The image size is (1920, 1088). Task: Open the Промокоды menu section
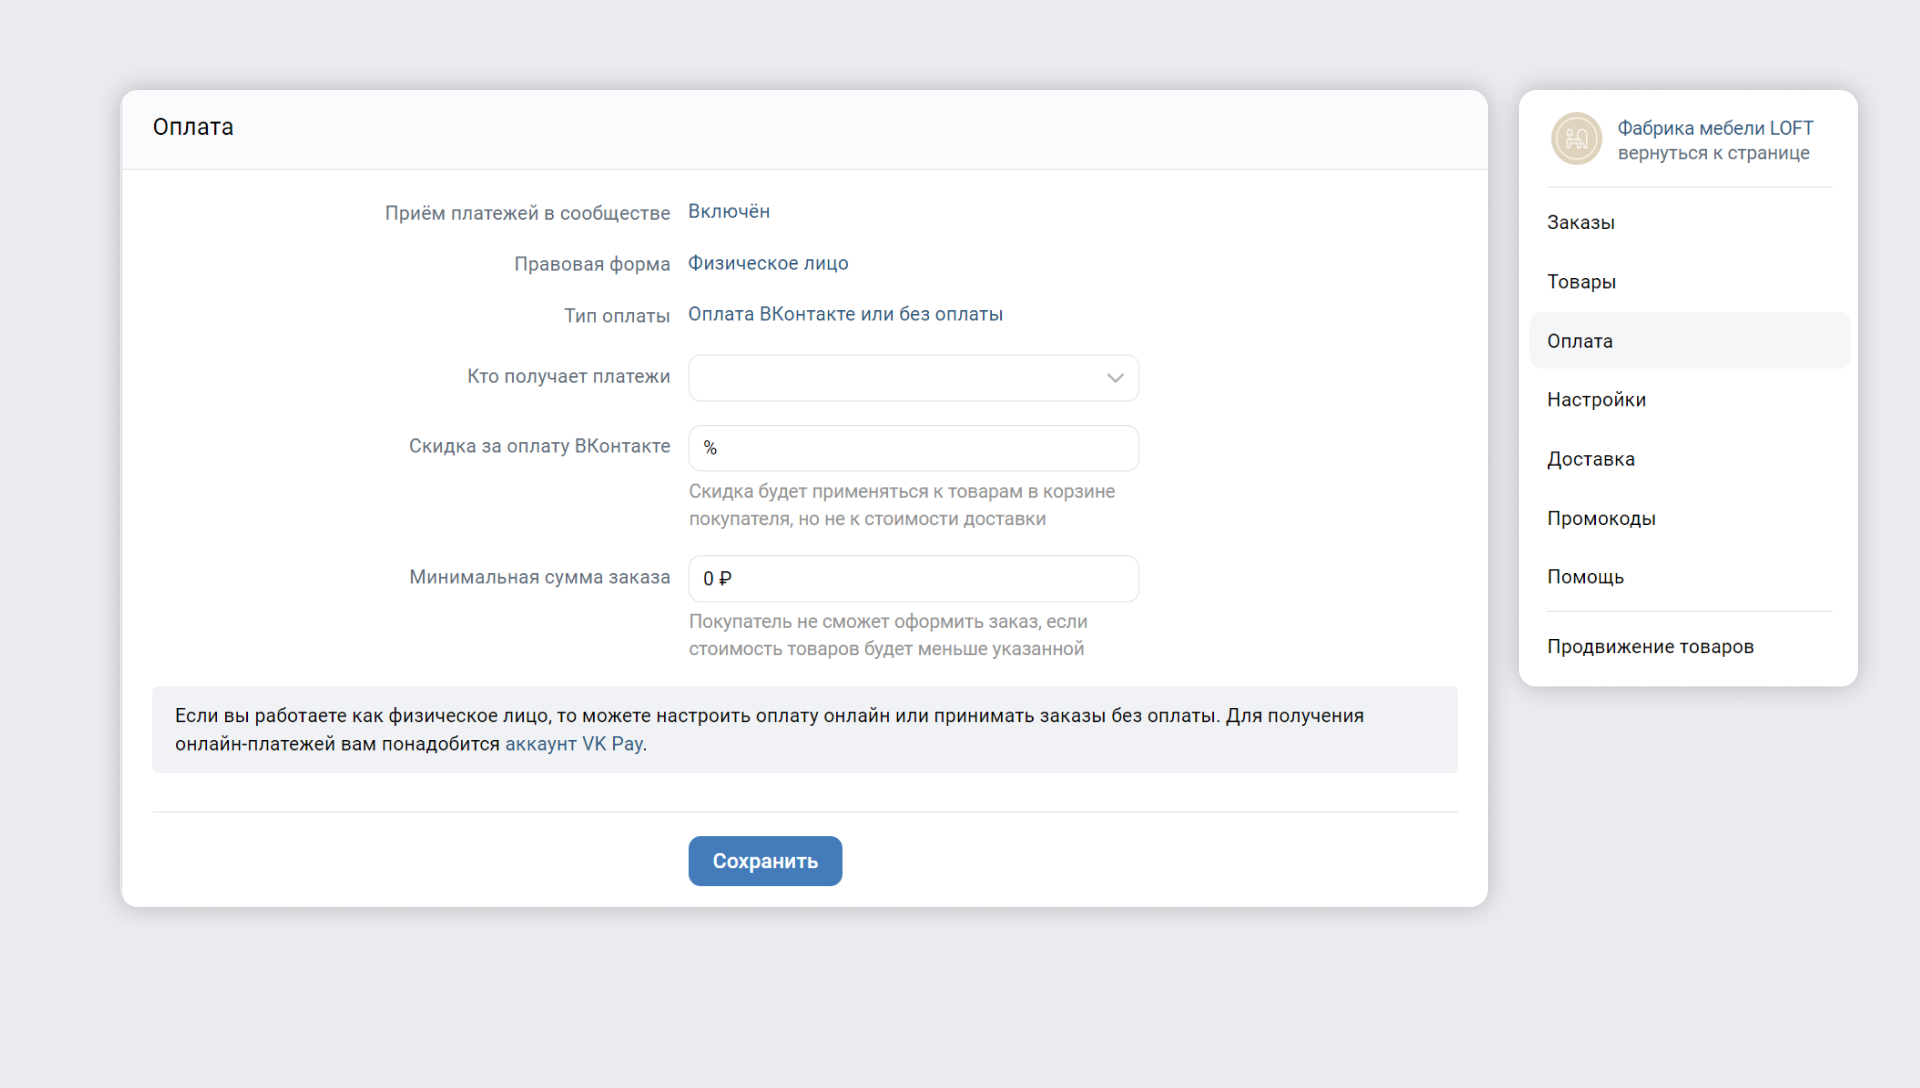pyautogui.click(x=1689, y=518)
